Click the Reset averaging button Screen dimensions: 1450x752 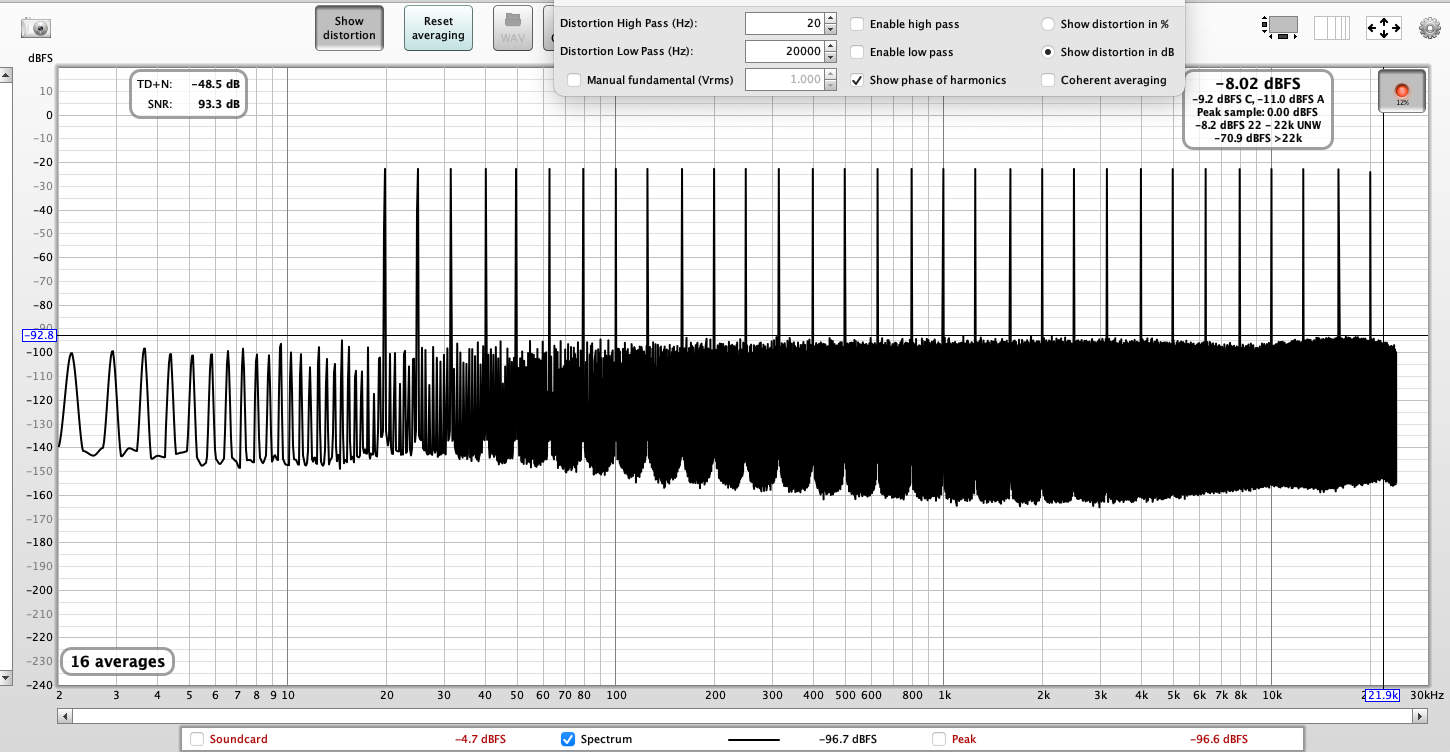[x=438, y=28]
